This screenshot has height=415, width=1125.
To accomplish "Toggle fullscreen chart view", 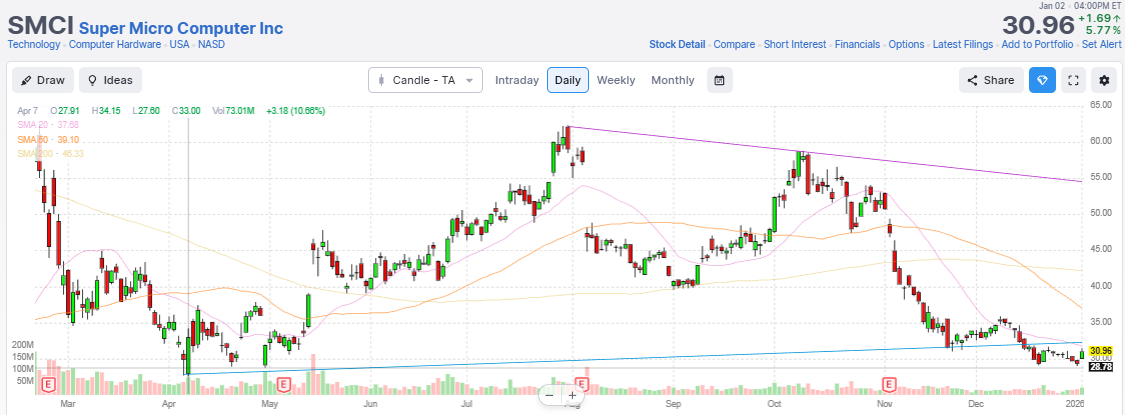I will pos(1074,80).
